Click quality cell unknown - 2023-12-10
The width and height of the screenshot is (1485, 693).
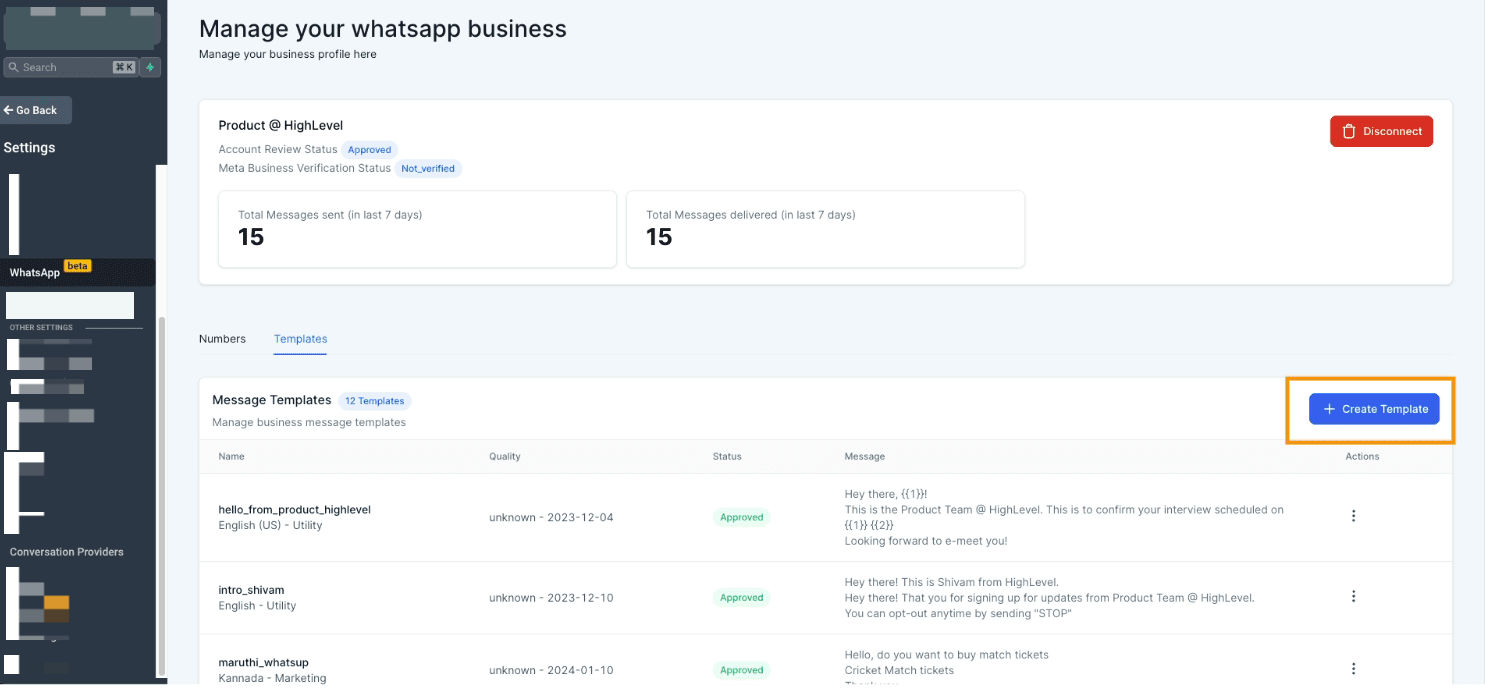(x=551, y=598)
